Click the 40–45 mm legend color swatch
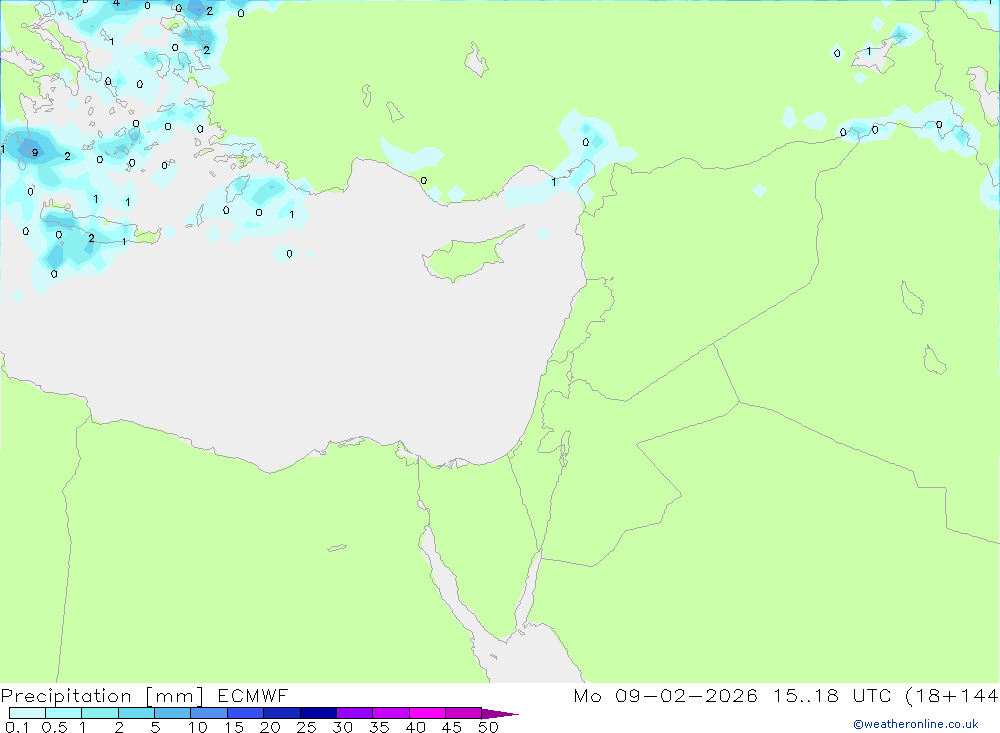This screenshot has height=733, width=1000. tap(427, 713)
